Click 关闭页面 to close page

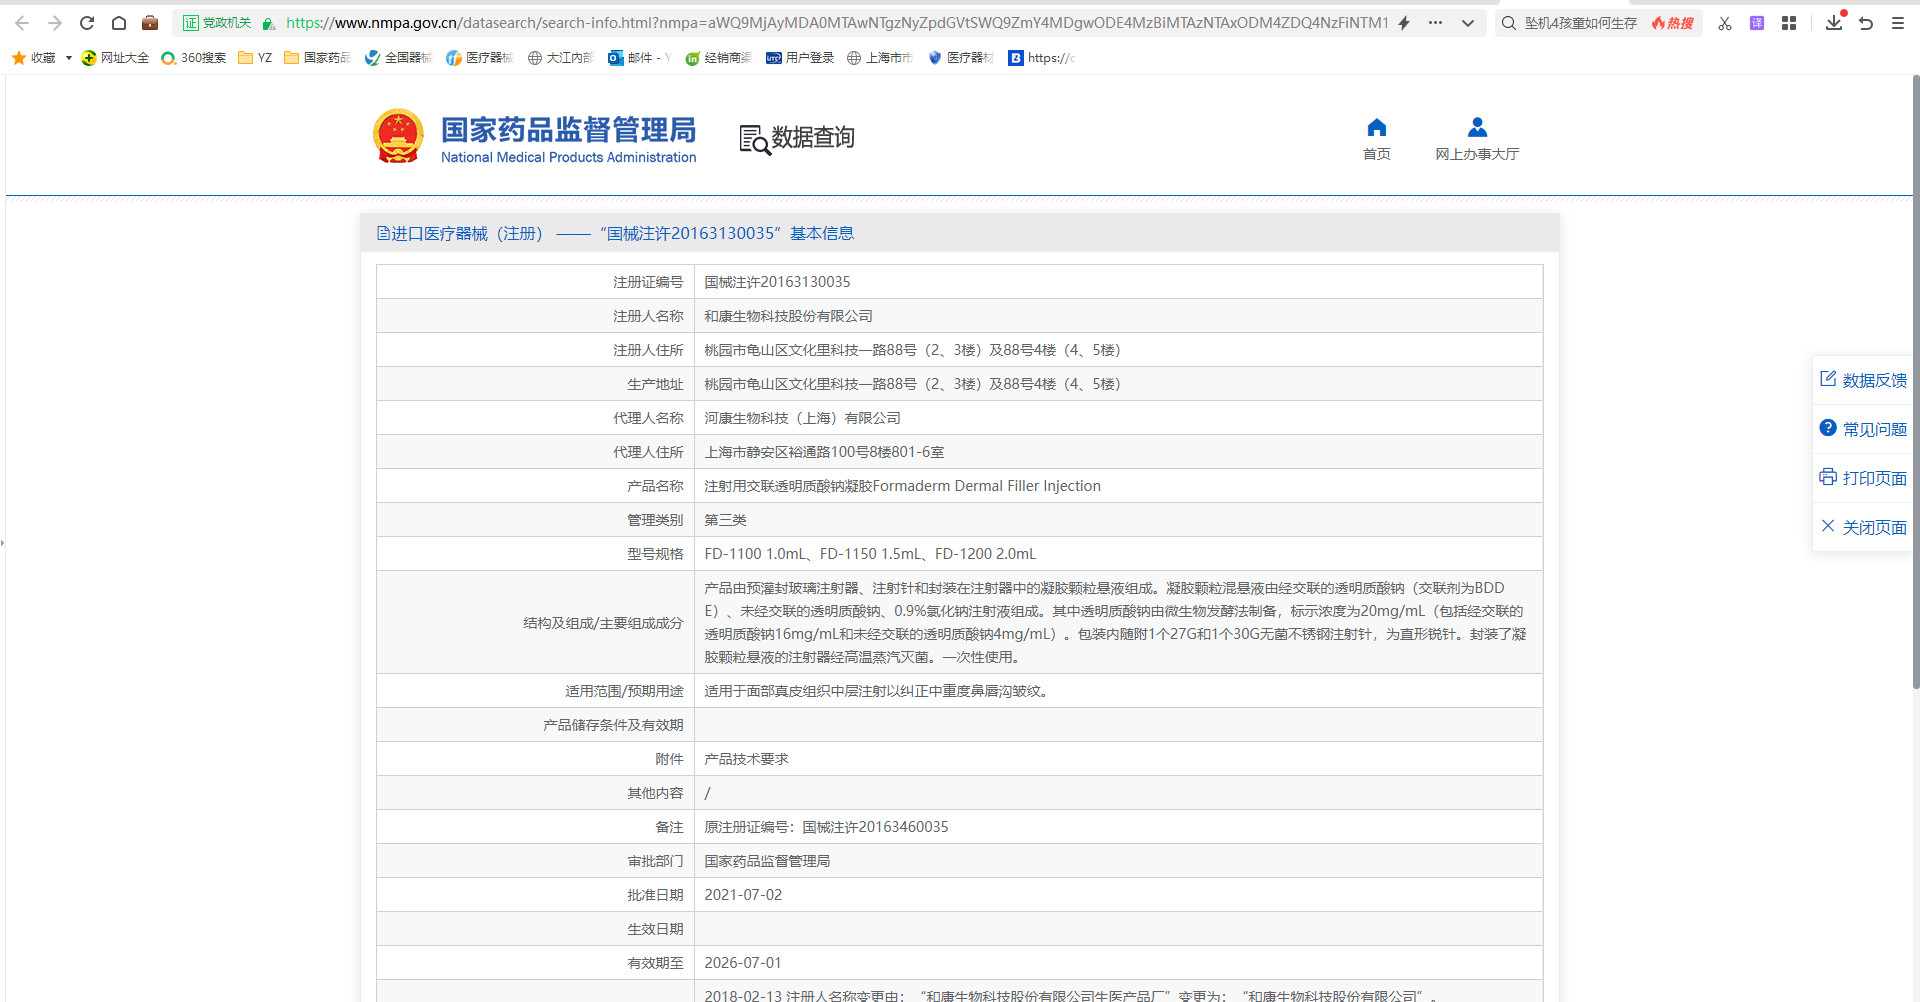click(x=1863, y=527)
